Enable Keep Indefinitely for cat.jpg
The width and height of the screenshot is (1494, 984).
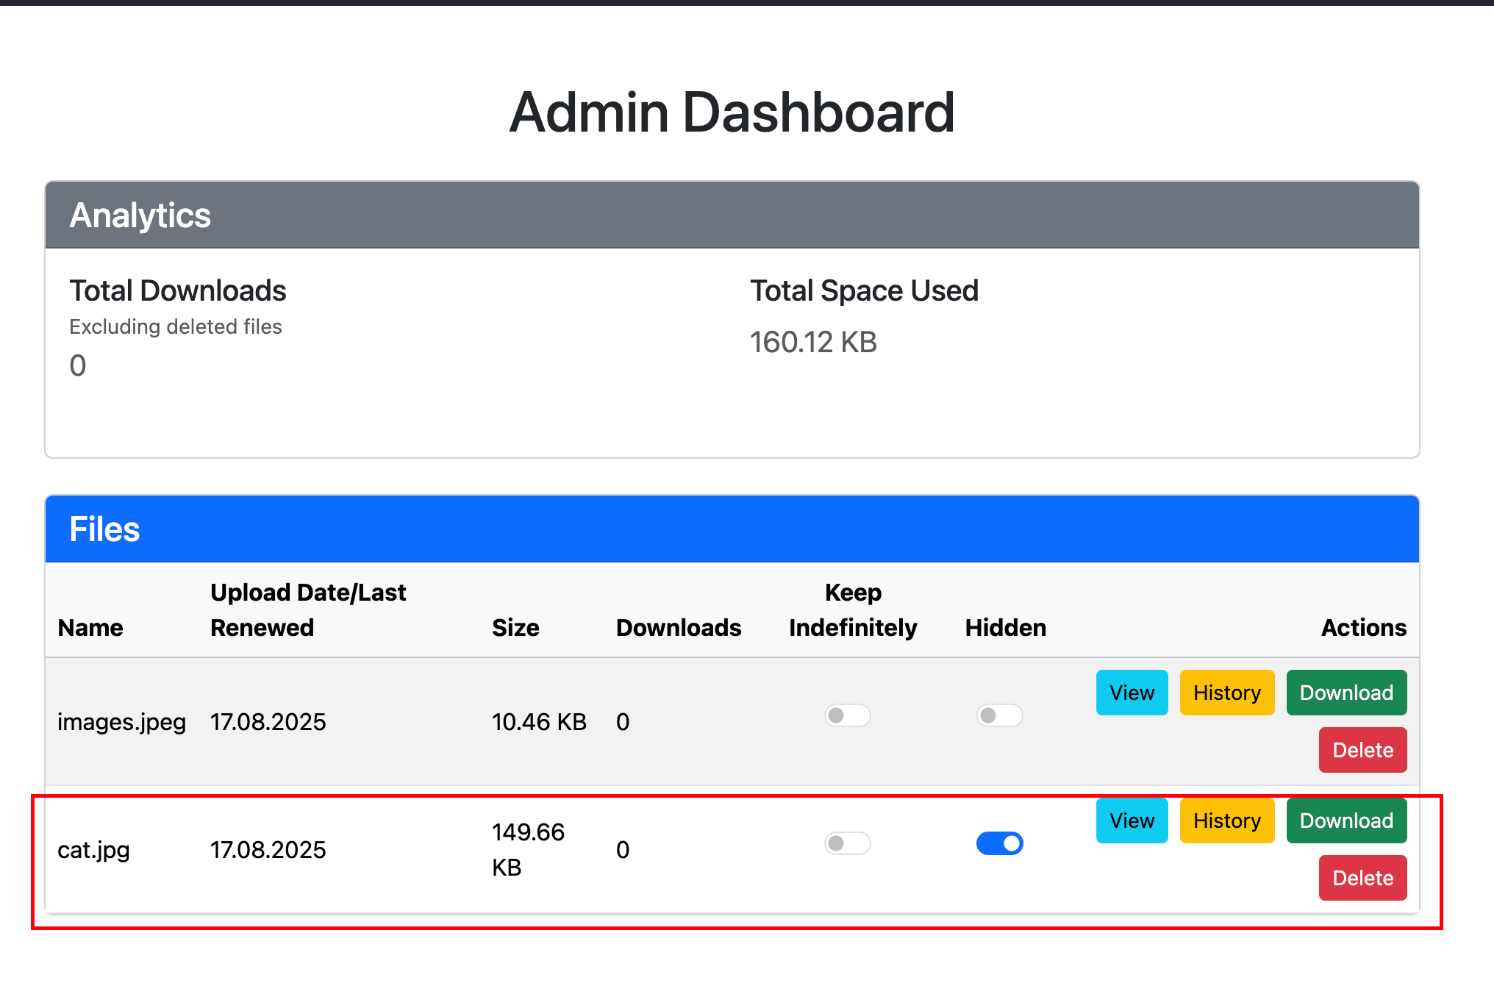tap(847, 843)
